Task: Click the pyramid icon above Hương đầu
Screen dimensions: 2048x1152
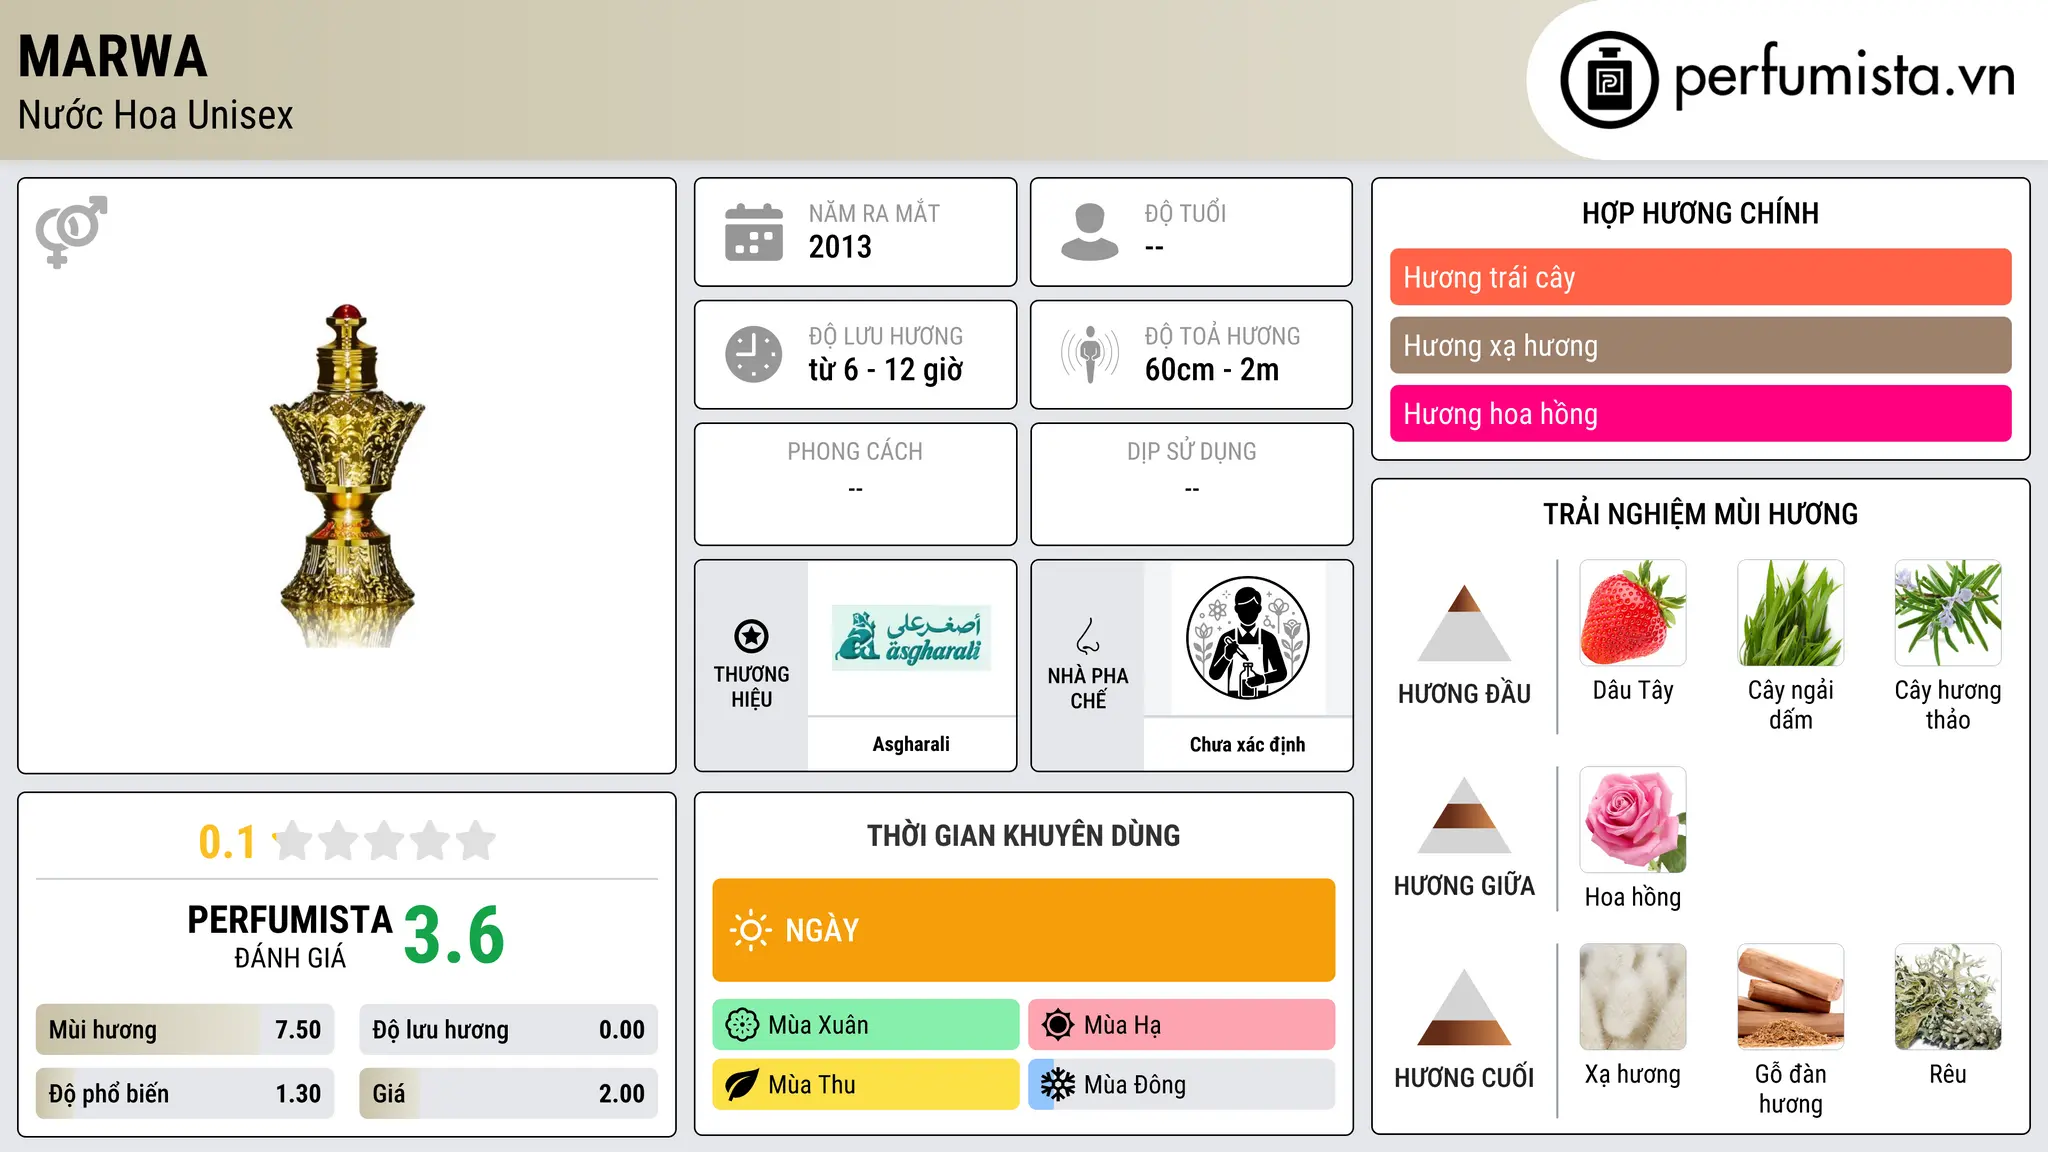Action: pos(1464,623)
